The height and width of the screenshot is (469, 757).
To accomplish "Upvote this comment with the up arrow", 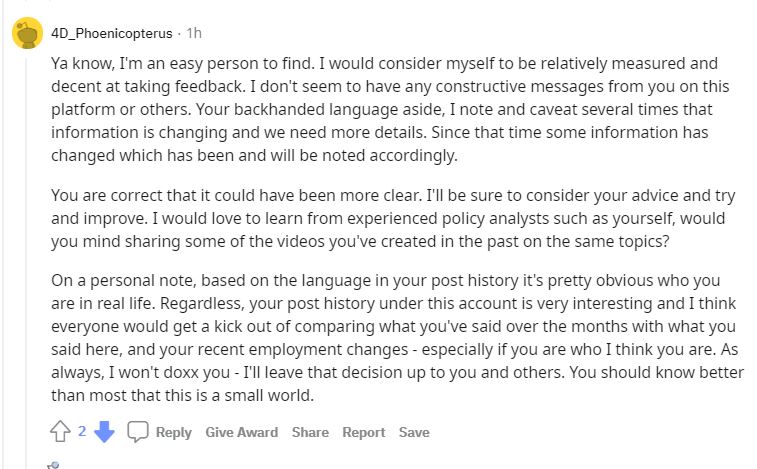I will coord(59,432).
